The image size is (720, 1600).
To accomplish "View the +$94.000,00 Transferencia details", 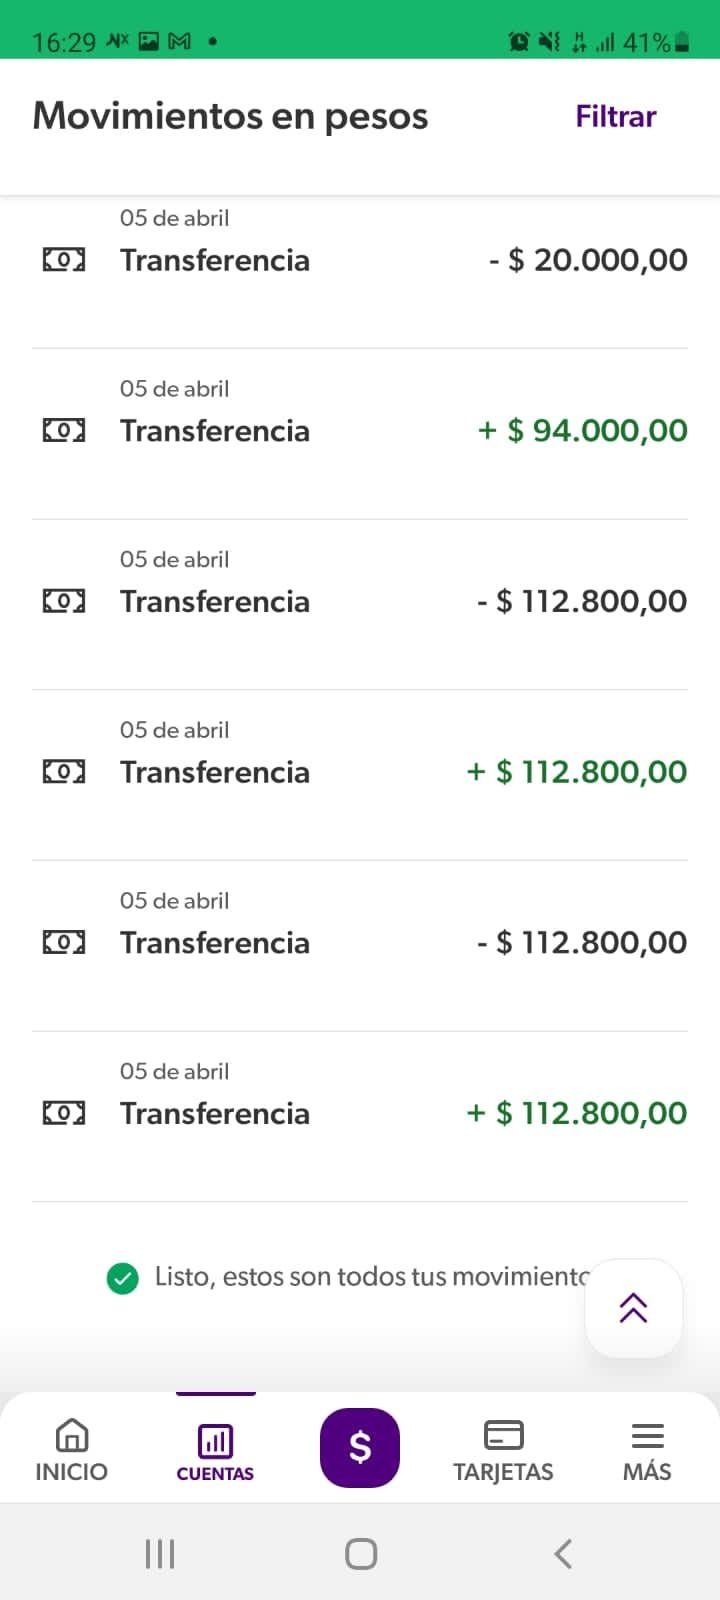I will pos(360,431).
